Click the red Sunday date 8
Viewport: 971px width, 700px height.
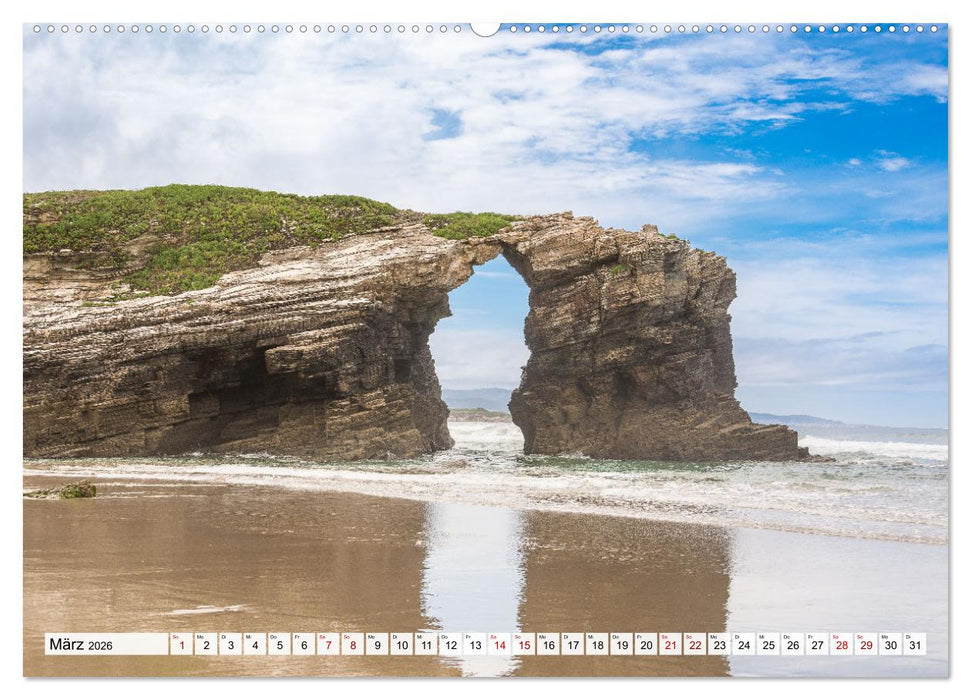point(353,644)
